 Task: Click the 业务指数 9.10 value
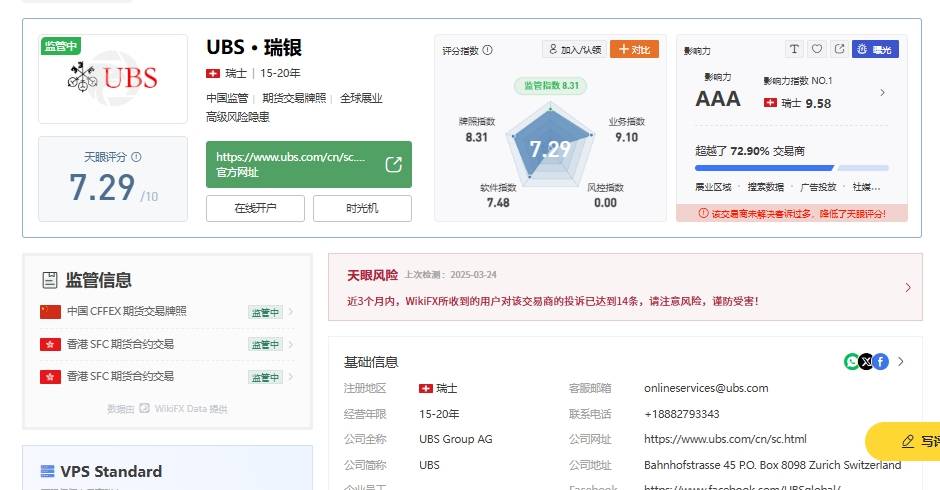626,137
